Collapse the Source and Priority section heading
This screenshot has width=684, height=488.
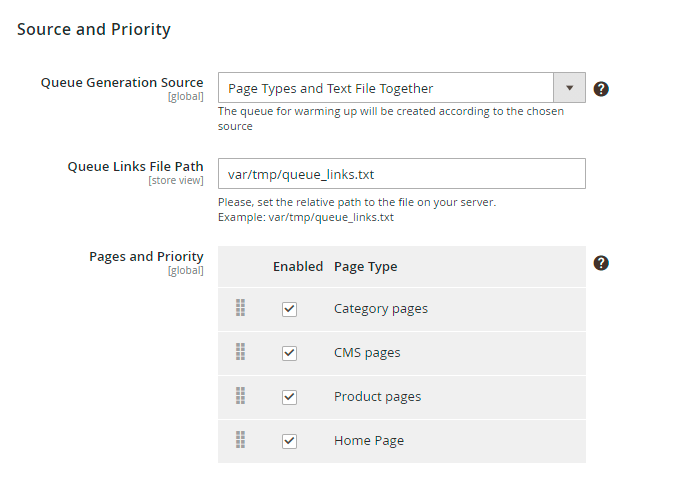point(94,29)
